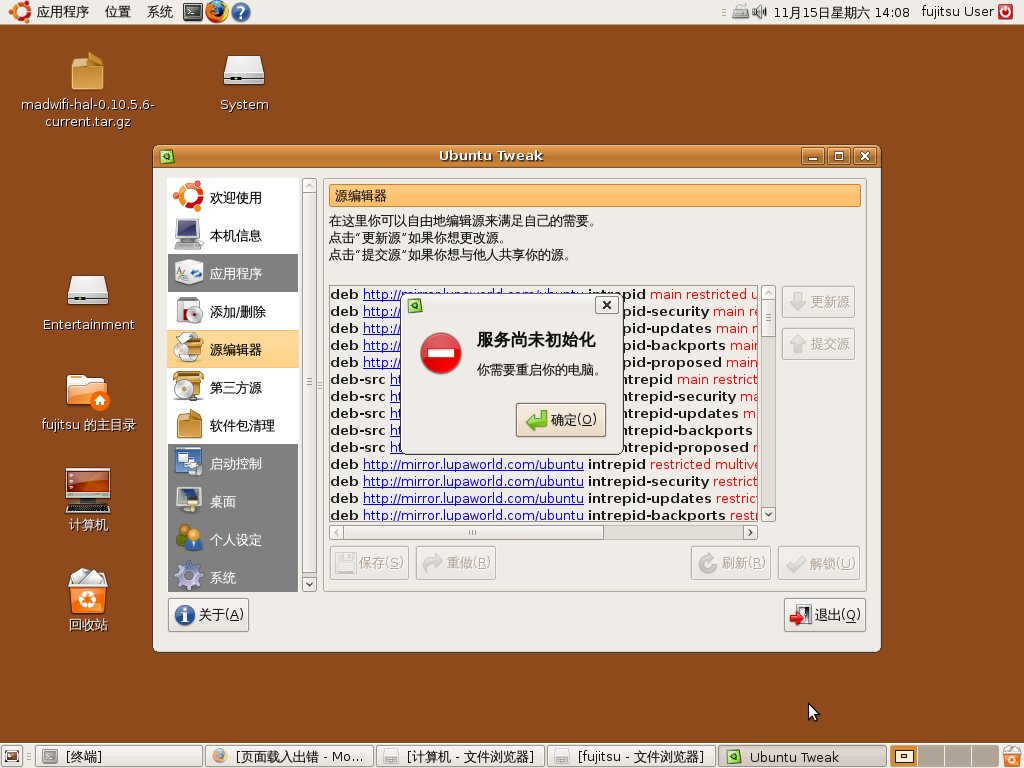This screenshot has width=1024, height=768.
Task: Click source list horizontal scrollbar left arrow
Action: [337, 532]
